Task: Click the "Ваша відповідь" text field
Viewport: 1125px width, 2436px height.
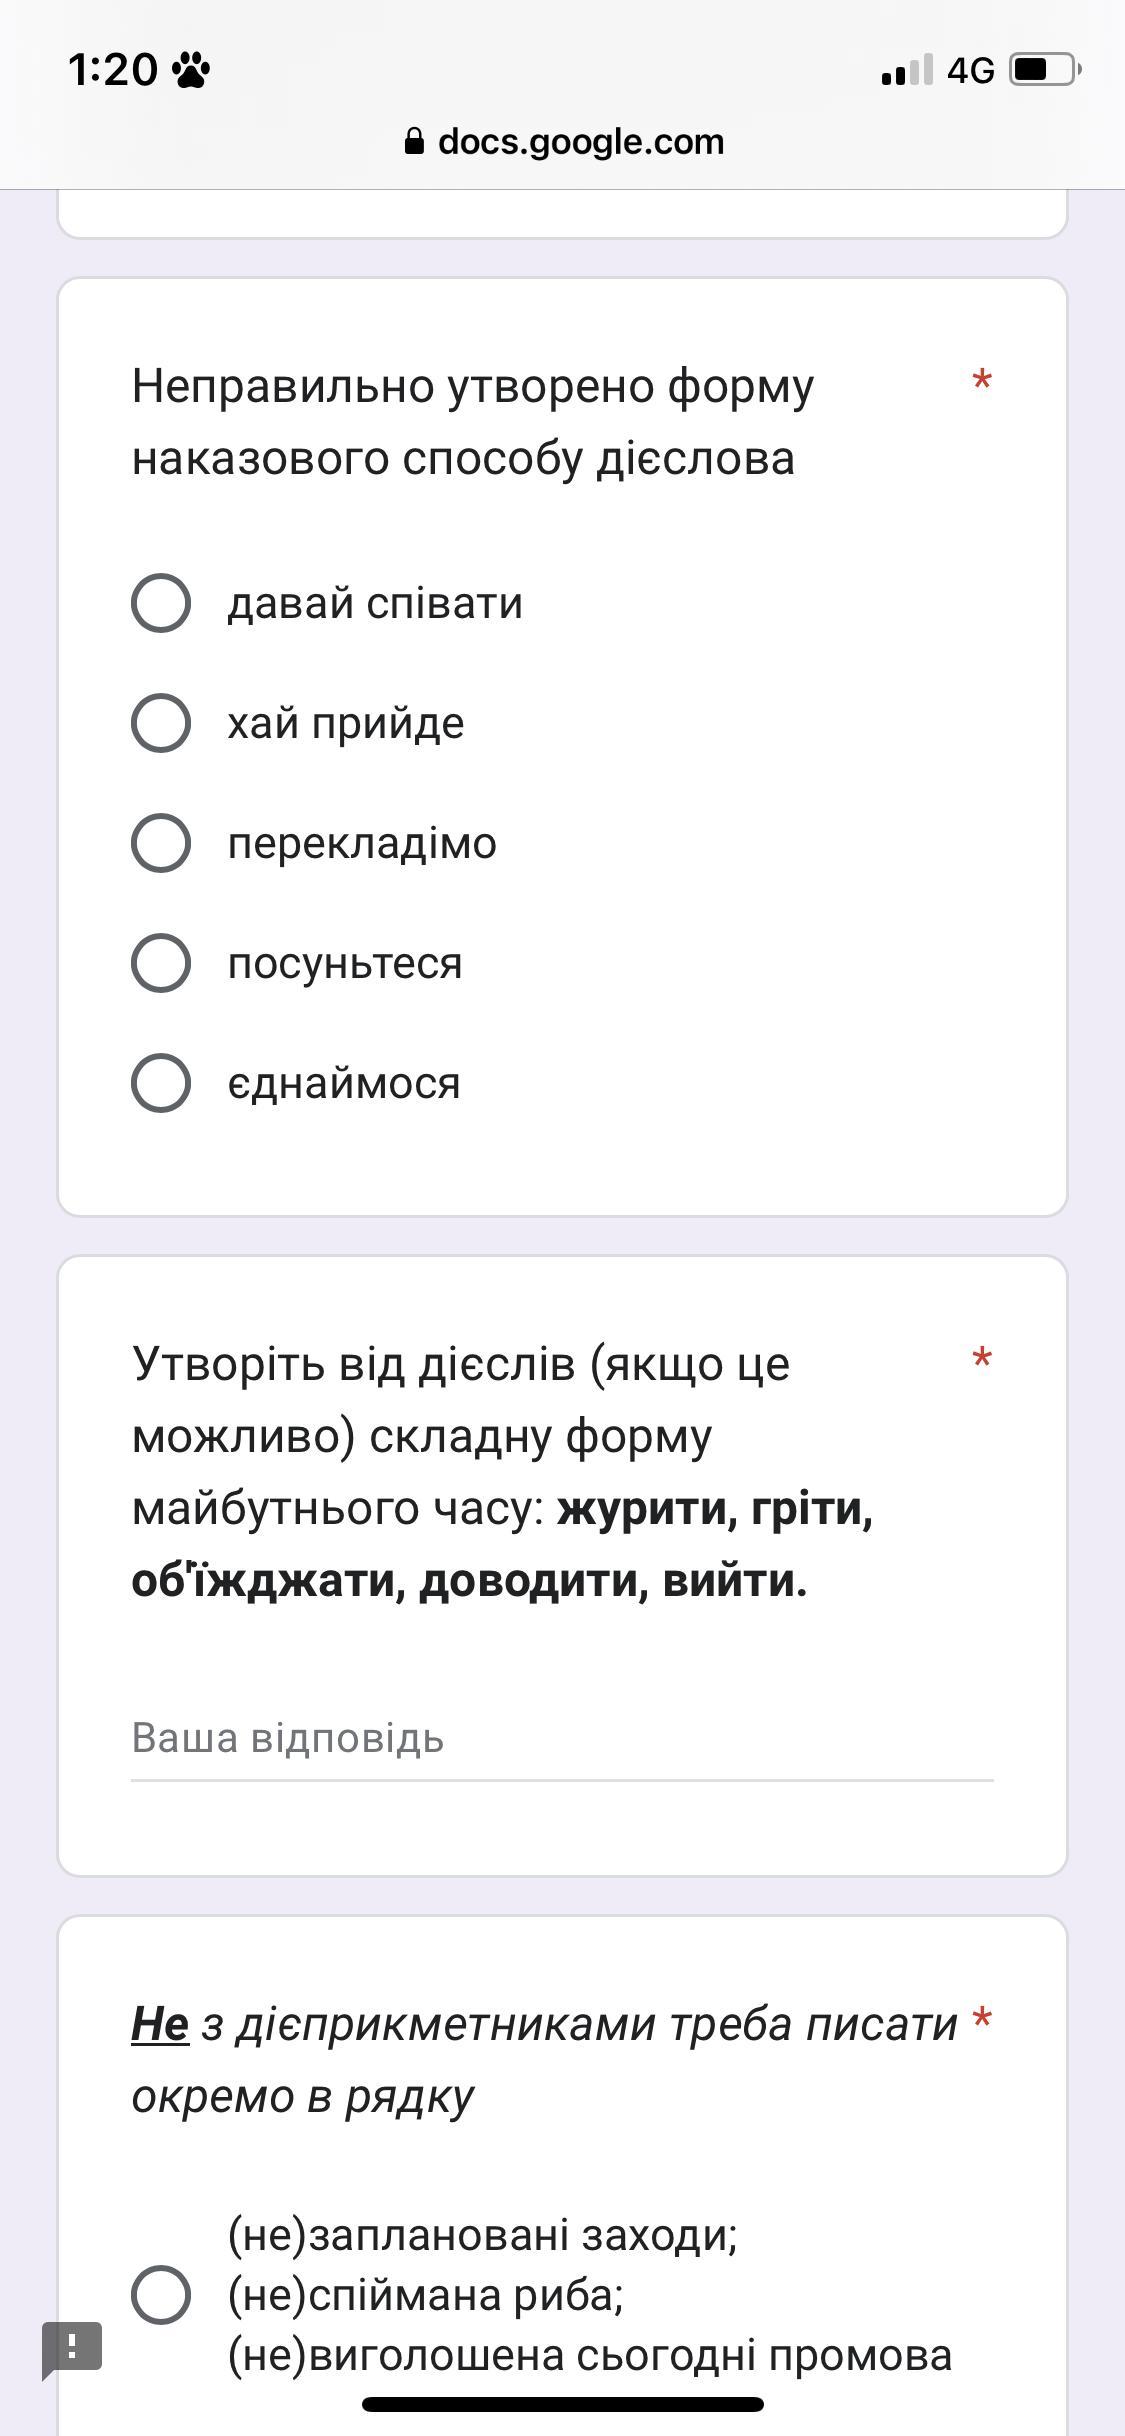Action: tap(561, 1739)
